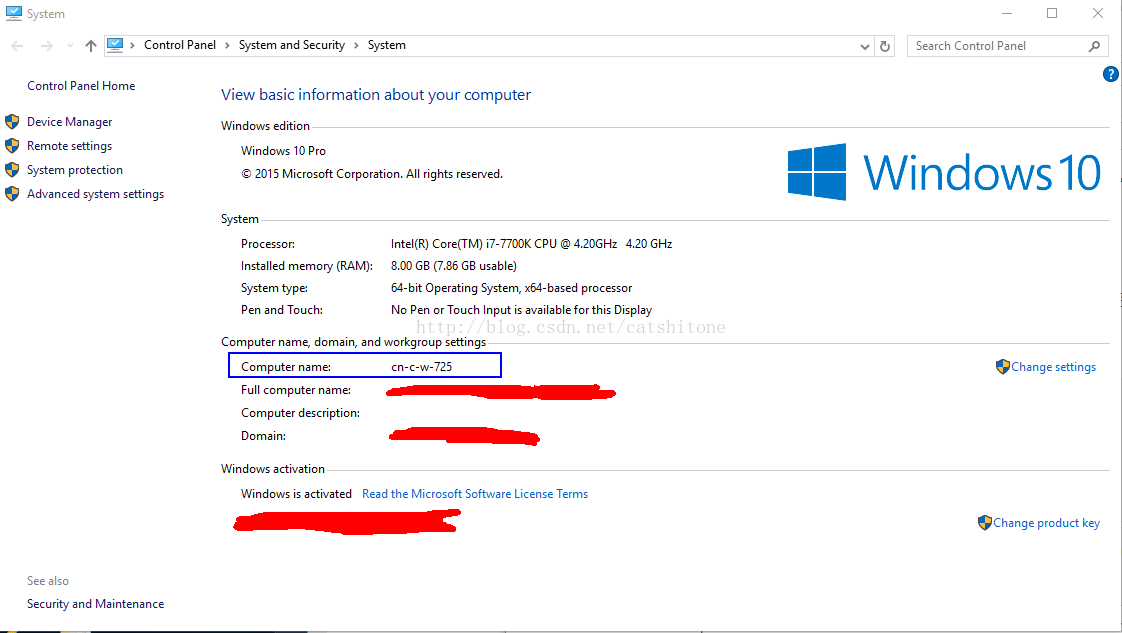Viewport: 1122px width, 633px height.
Task: Click the Windows is activated text
Action: click(x=296, y=494)
